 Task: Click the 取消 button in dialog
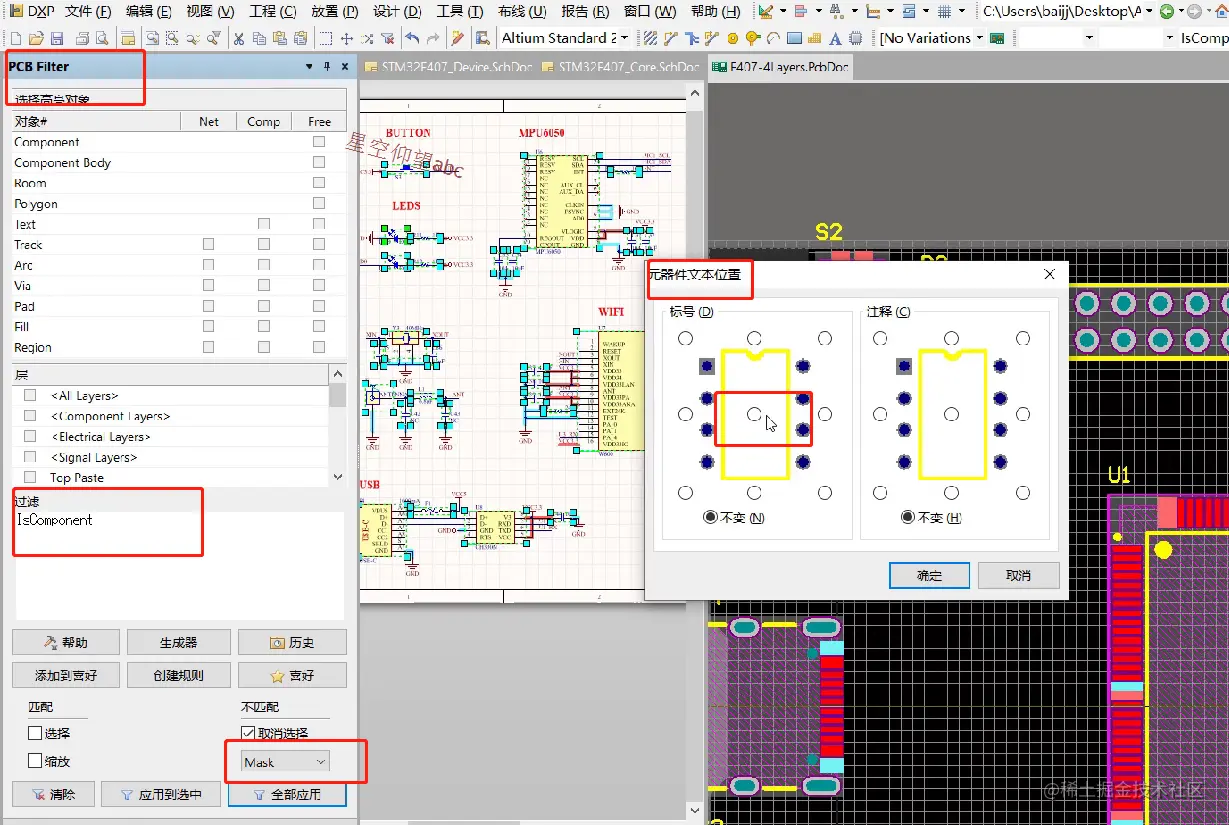click(1018, 575)
